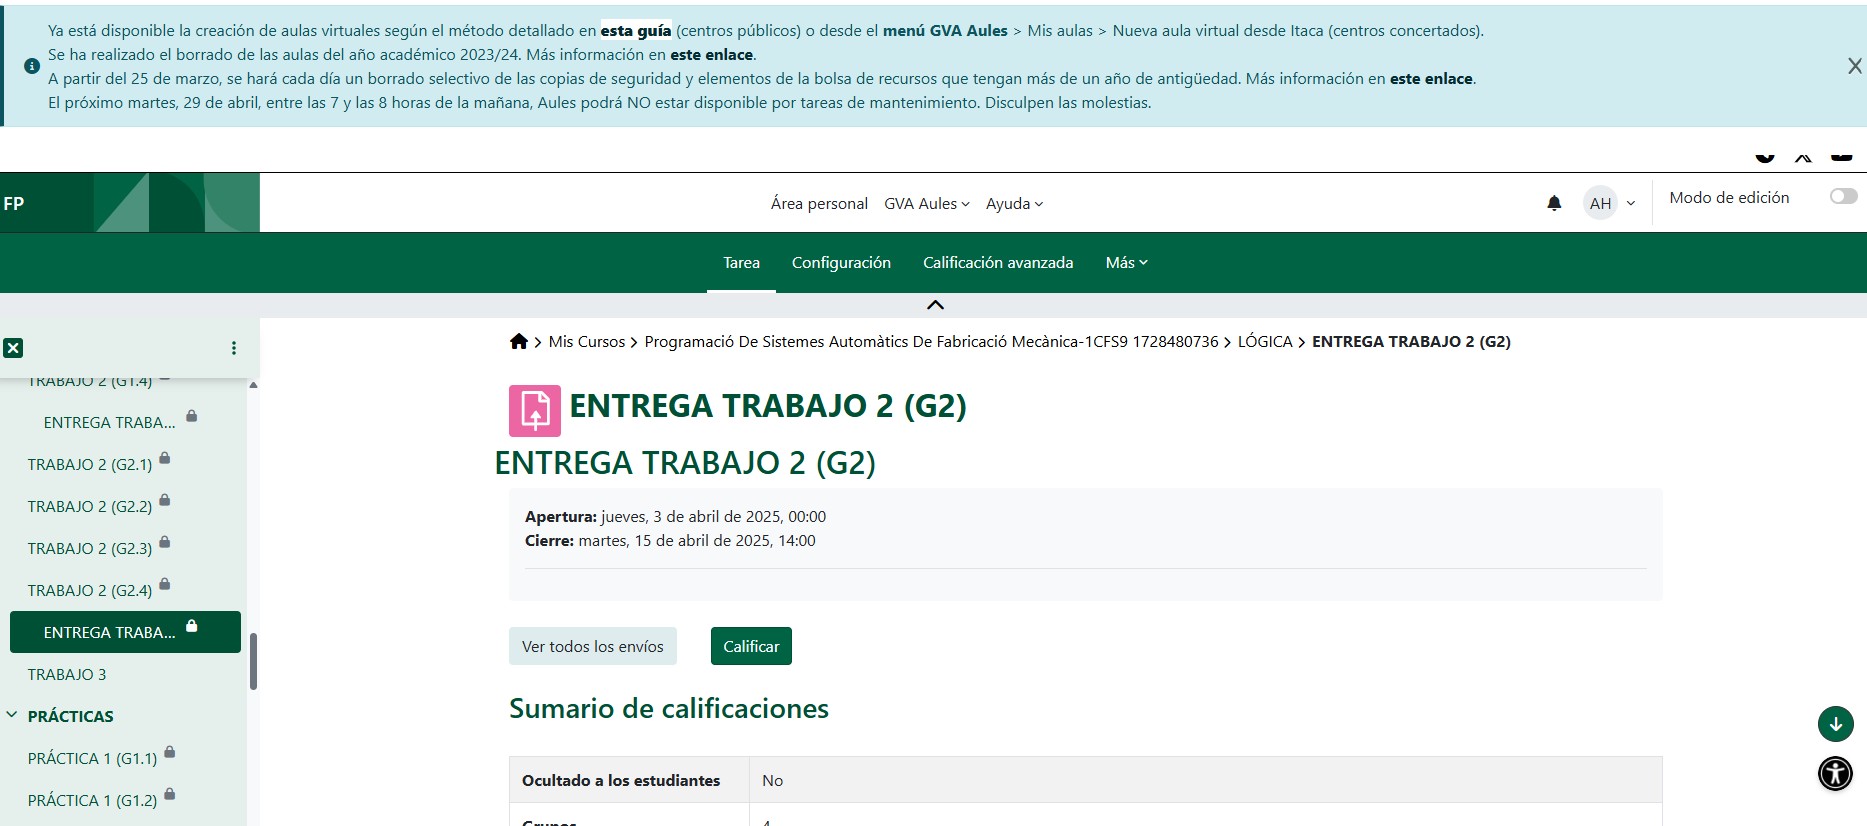
Task: Click the notifications bell icon
Action: click(x=1554, y=203)
